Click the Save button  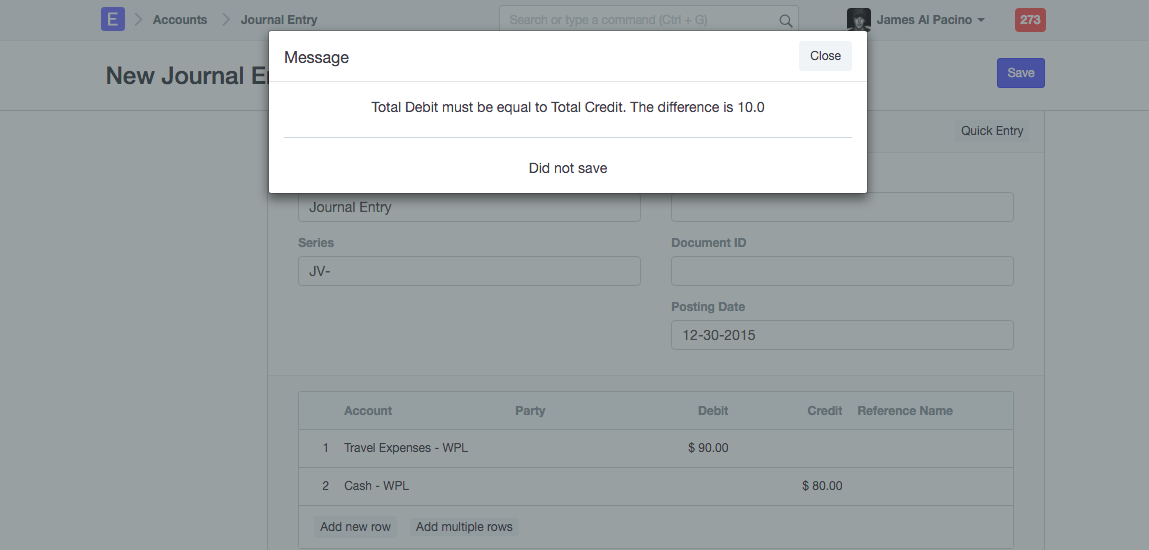1020,73
